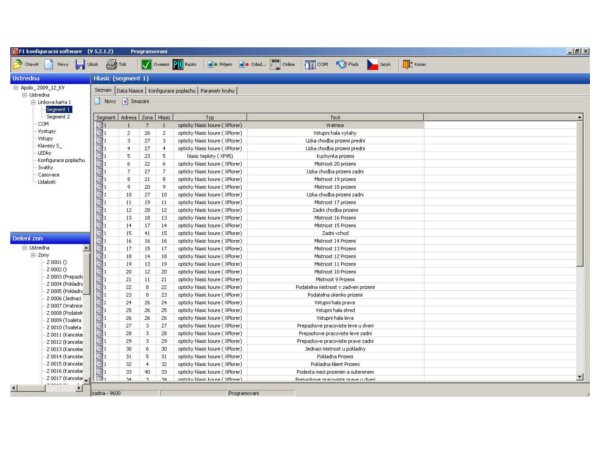Open the Konfigurace poplachu tab

(x=170, y=90)
